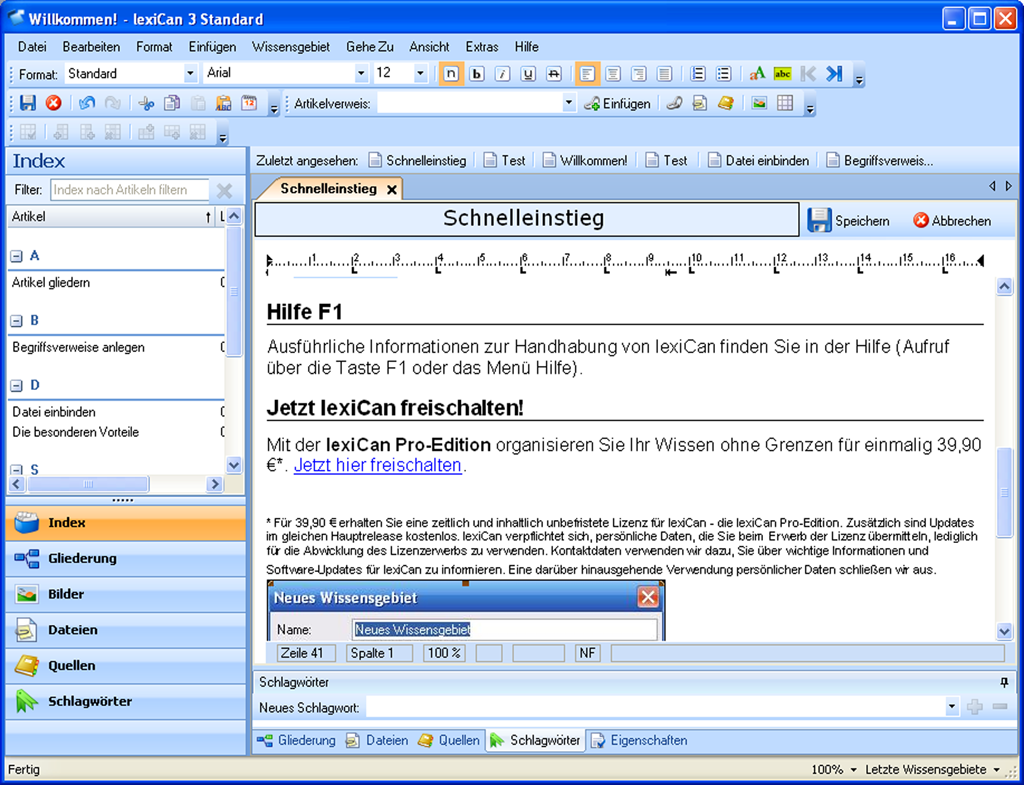This screenshot has width=1024, height=785.
Task: Undo the last action
Action: [87, 103]
